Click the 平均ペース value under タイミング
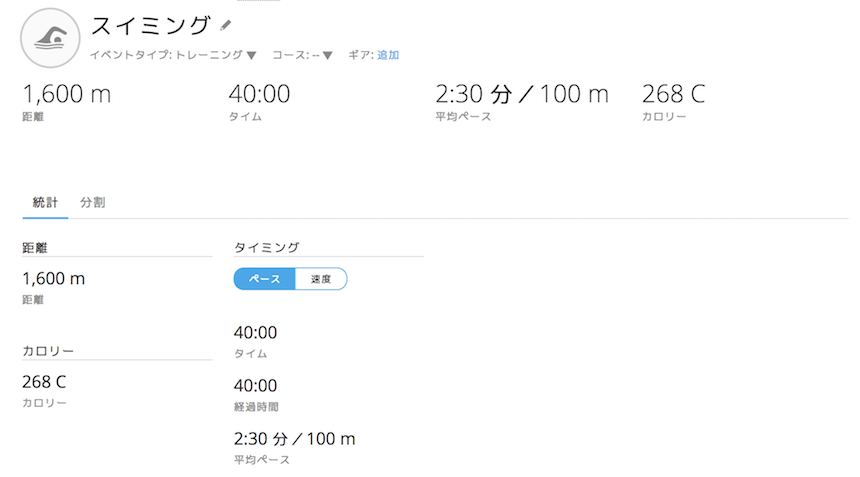860x477 pixels. coord(294,439)
